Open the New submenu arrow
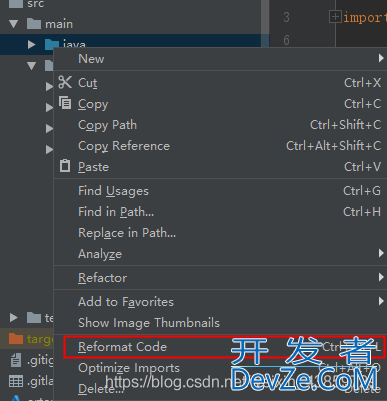 (x=381, y=58)
